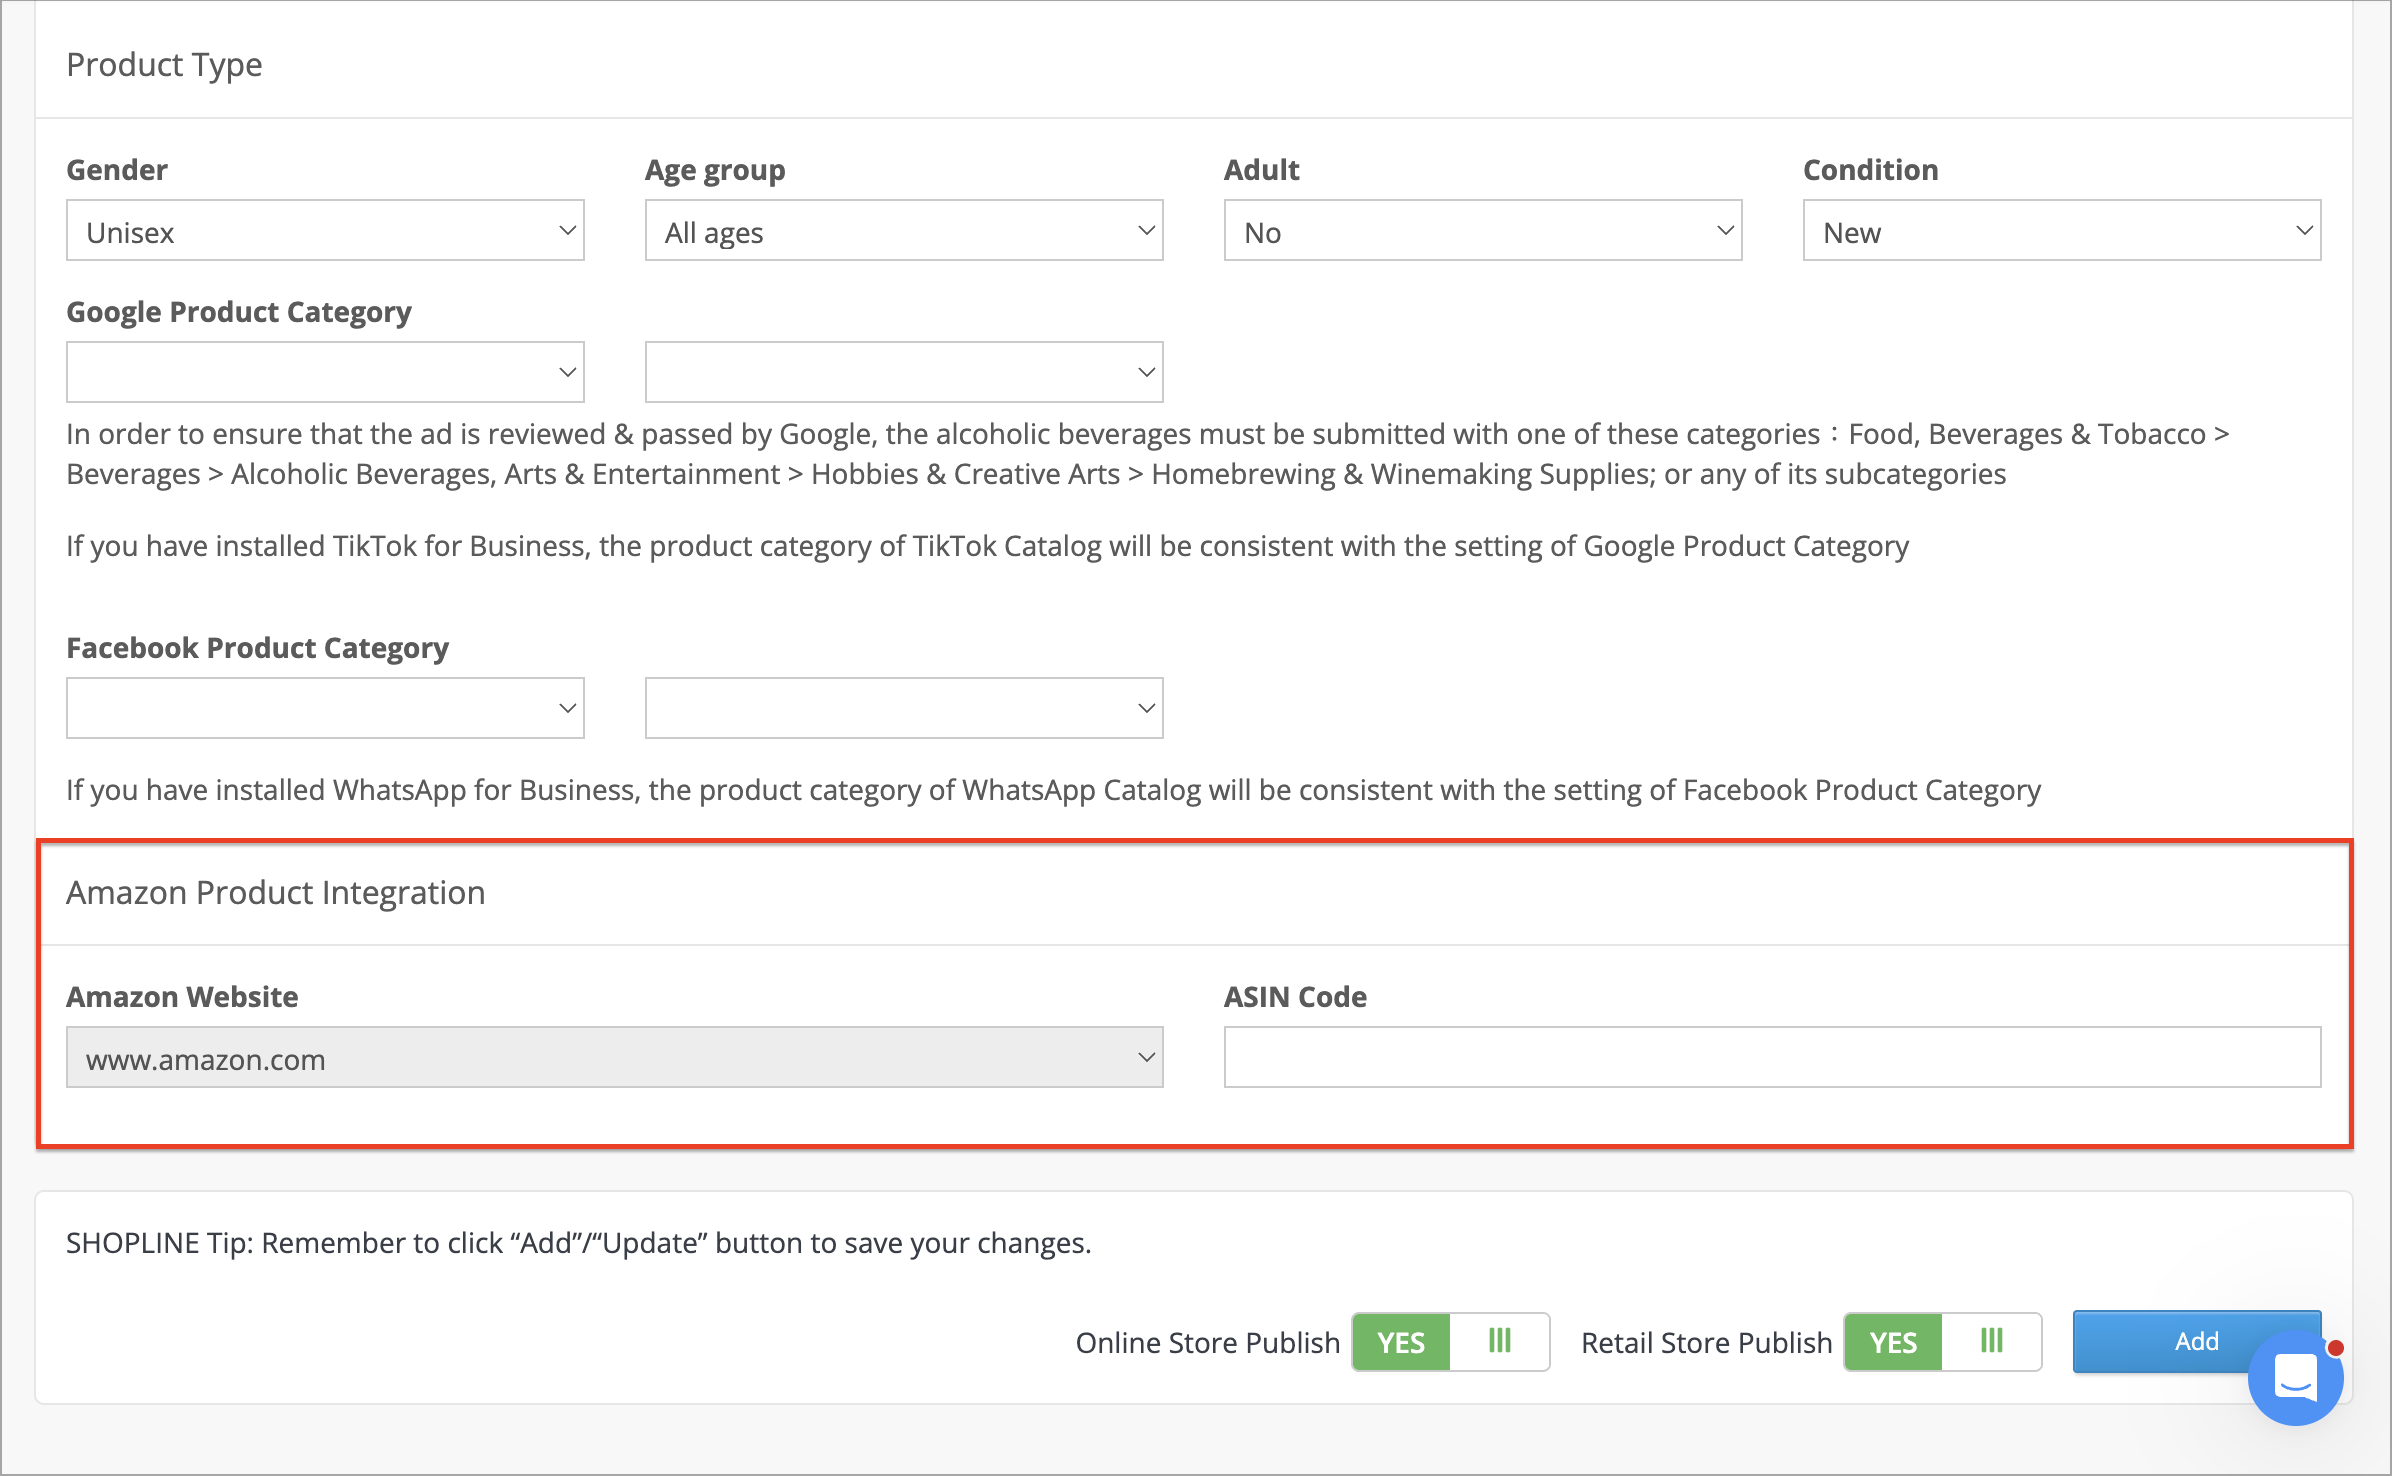
Task: Open the live chat support bubble
Action: coord(2295,1378)
